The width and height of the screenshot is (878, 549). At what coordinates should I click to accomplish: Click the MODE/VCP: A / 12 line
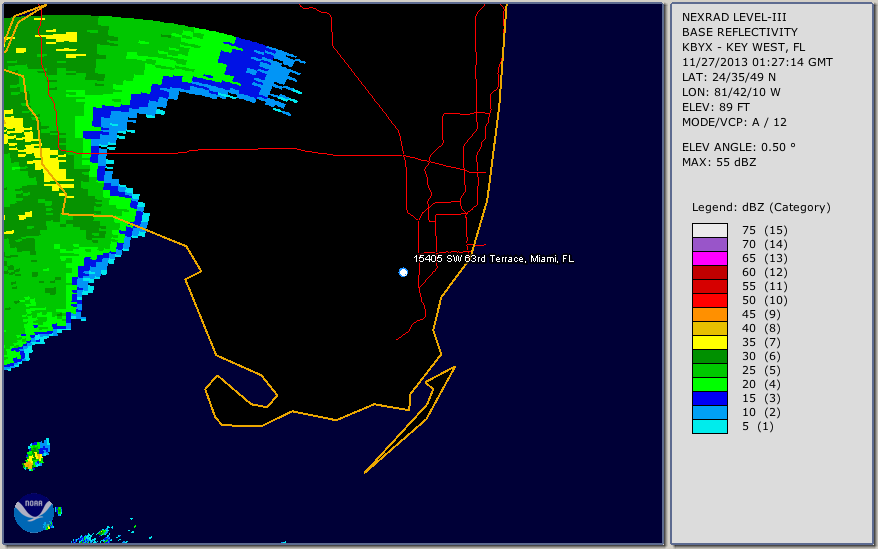click(x=734, y=122)
